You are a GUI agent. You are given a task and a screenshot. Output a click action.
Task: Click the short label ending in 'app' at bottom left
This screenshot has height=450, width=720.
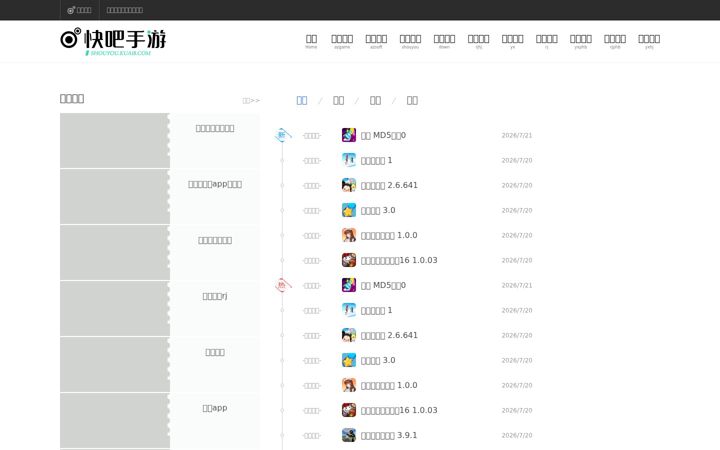215,408
